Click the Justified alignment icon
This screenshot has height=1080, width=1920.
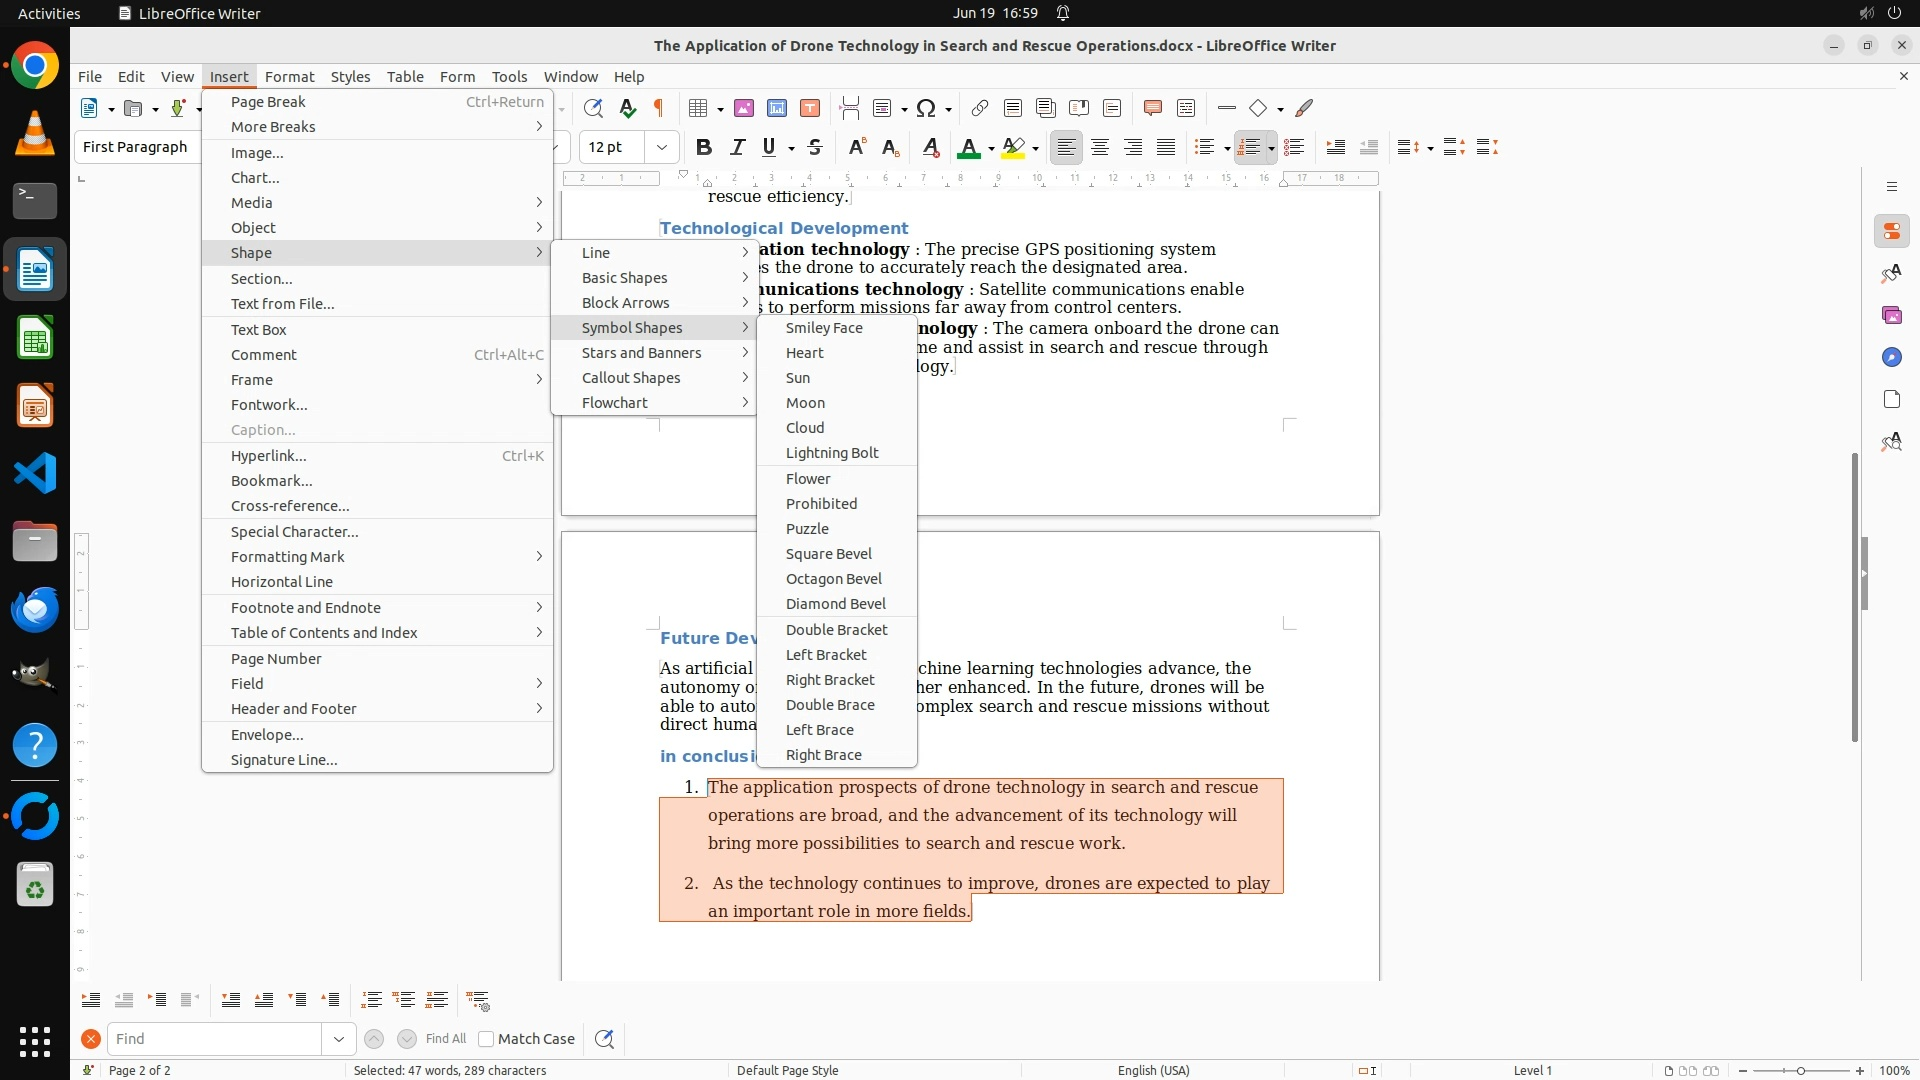click(x=1166, y=148)
